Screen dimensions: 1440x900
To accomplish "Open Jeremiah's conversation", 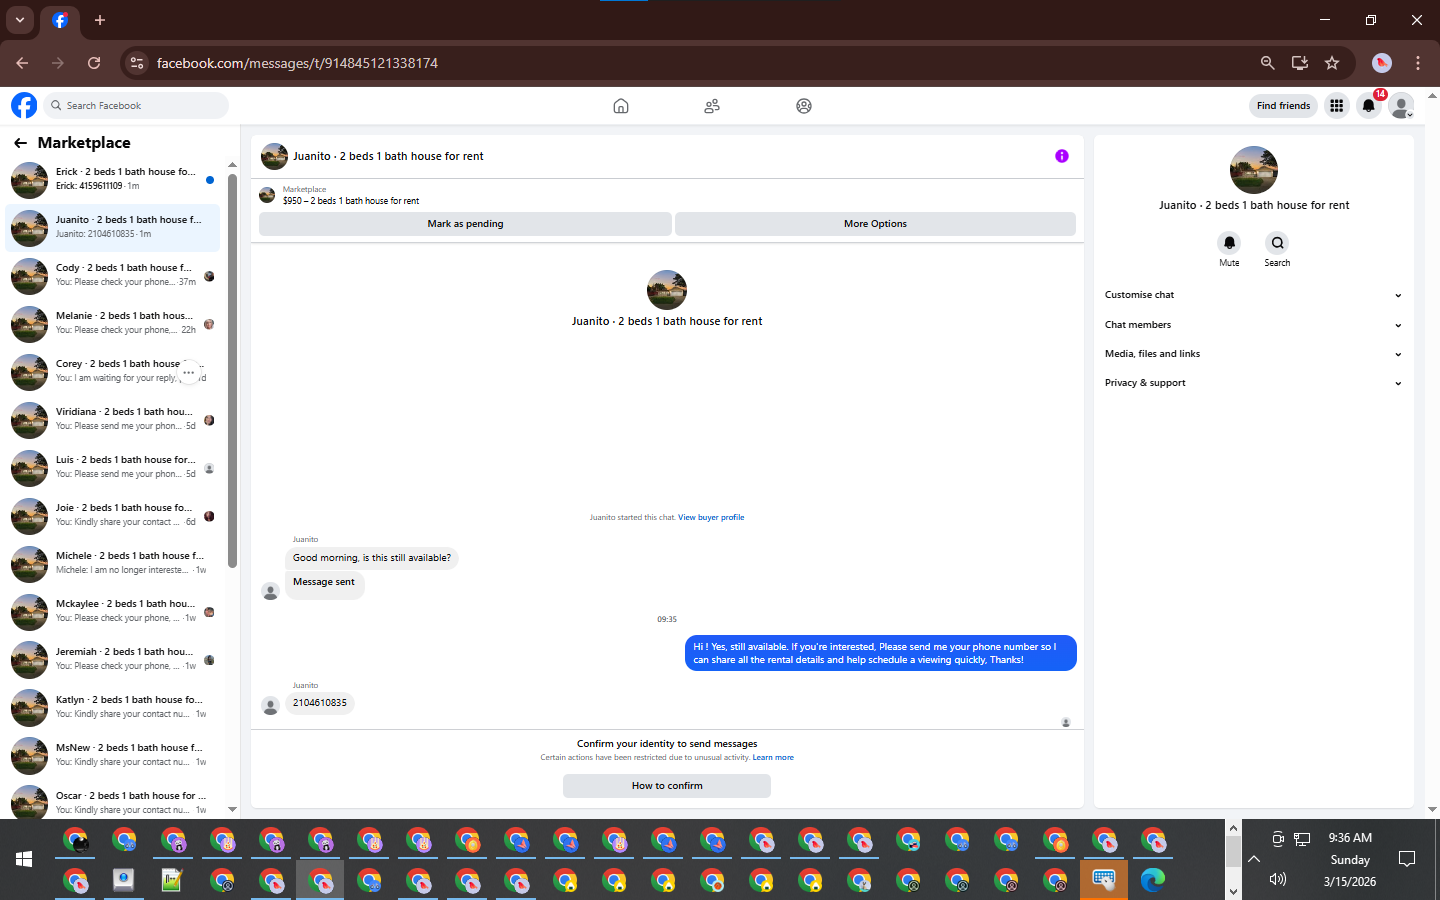I will (112, 660).
